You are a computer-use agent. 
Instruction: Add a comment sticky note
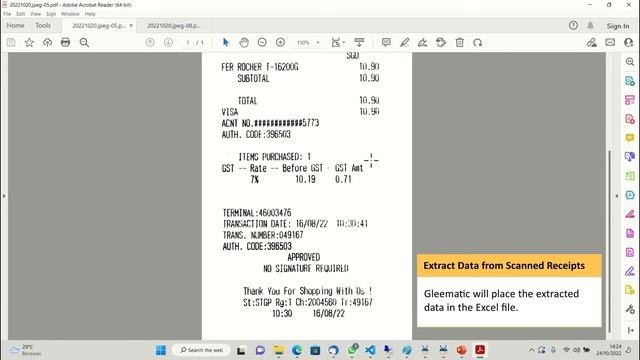pyautogui.click(x=386, y=42)
